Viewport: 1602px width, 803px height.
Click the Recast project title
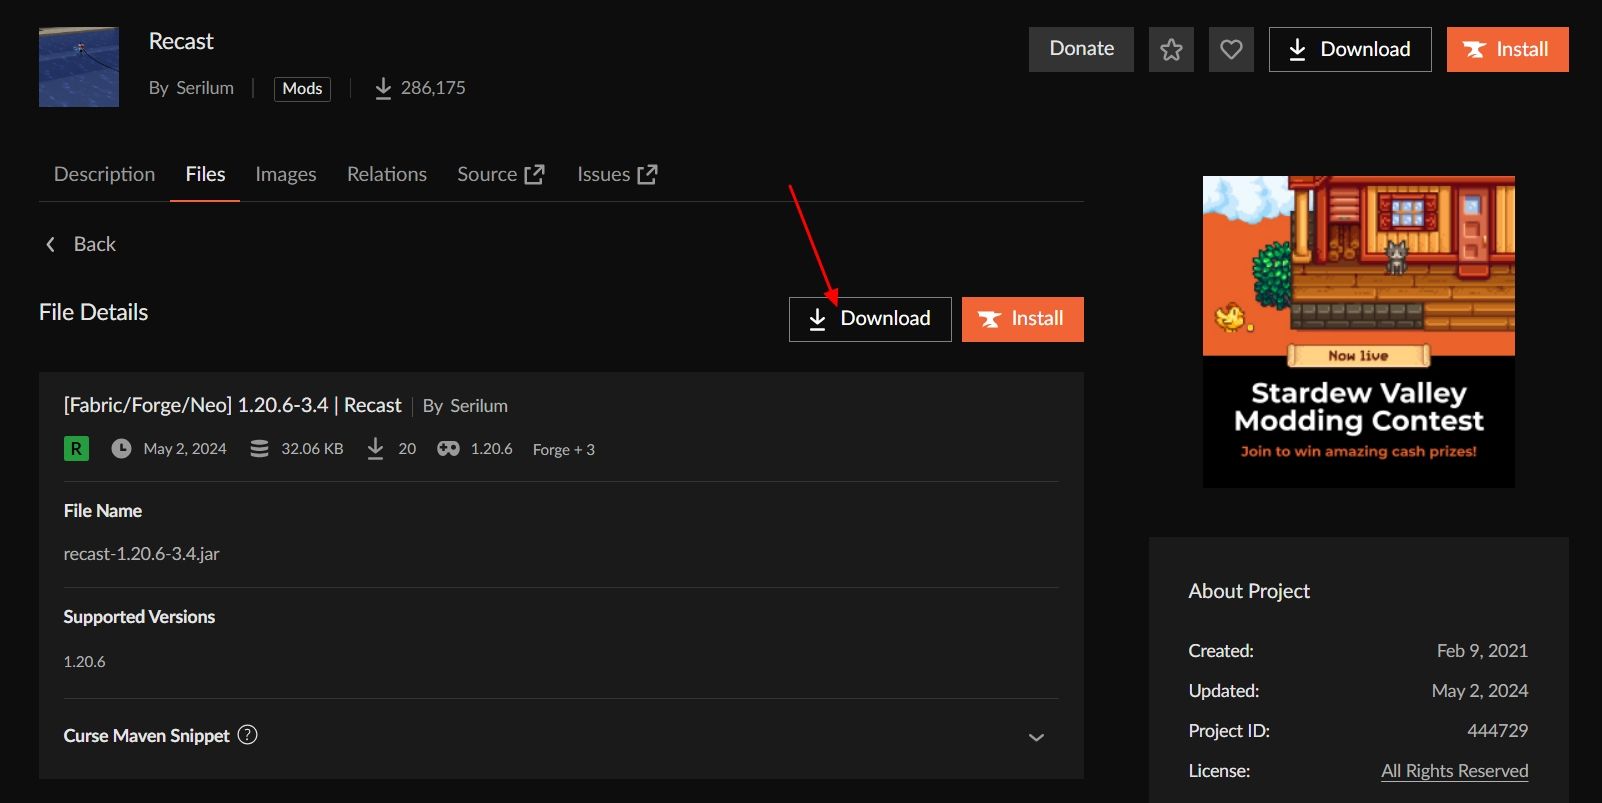tap(181, 41)
